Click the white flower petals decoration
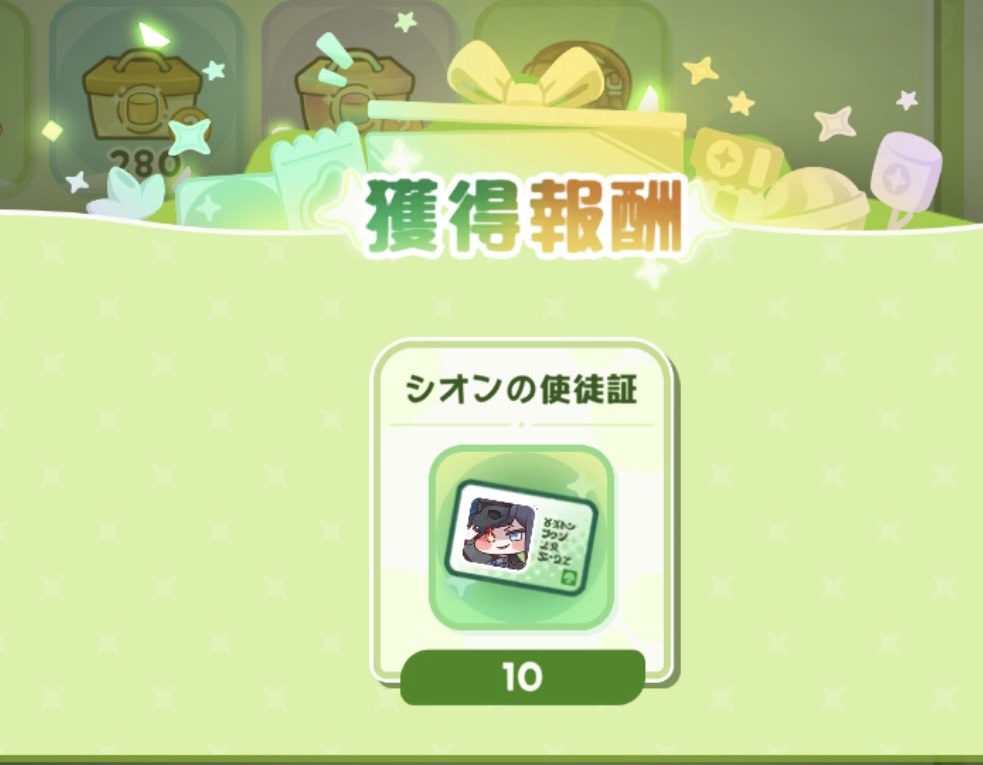Image resolution: width=983 pixels, height=765 pixels. pyautogui.click(x=127, y=192)
